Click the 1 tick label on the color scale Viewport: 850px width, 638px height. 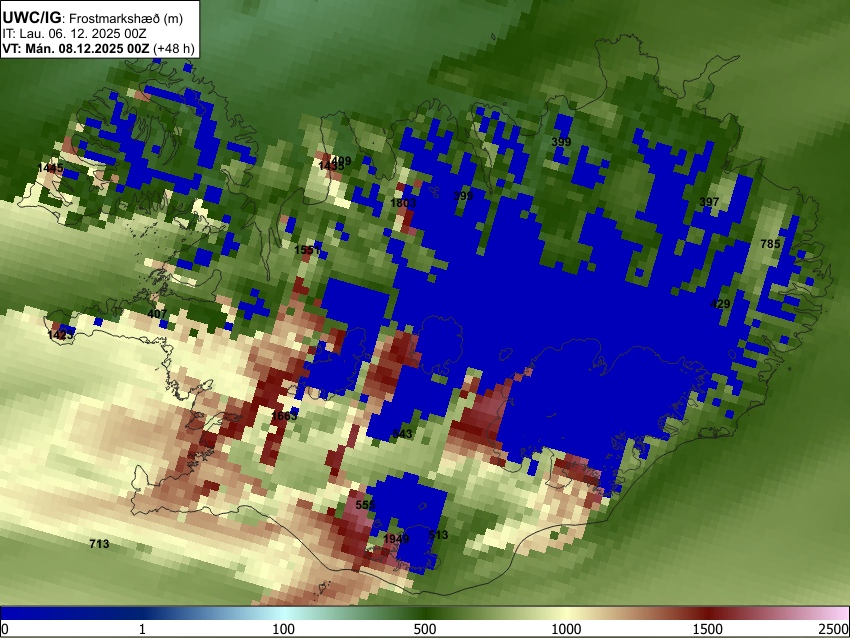(142, 629)
